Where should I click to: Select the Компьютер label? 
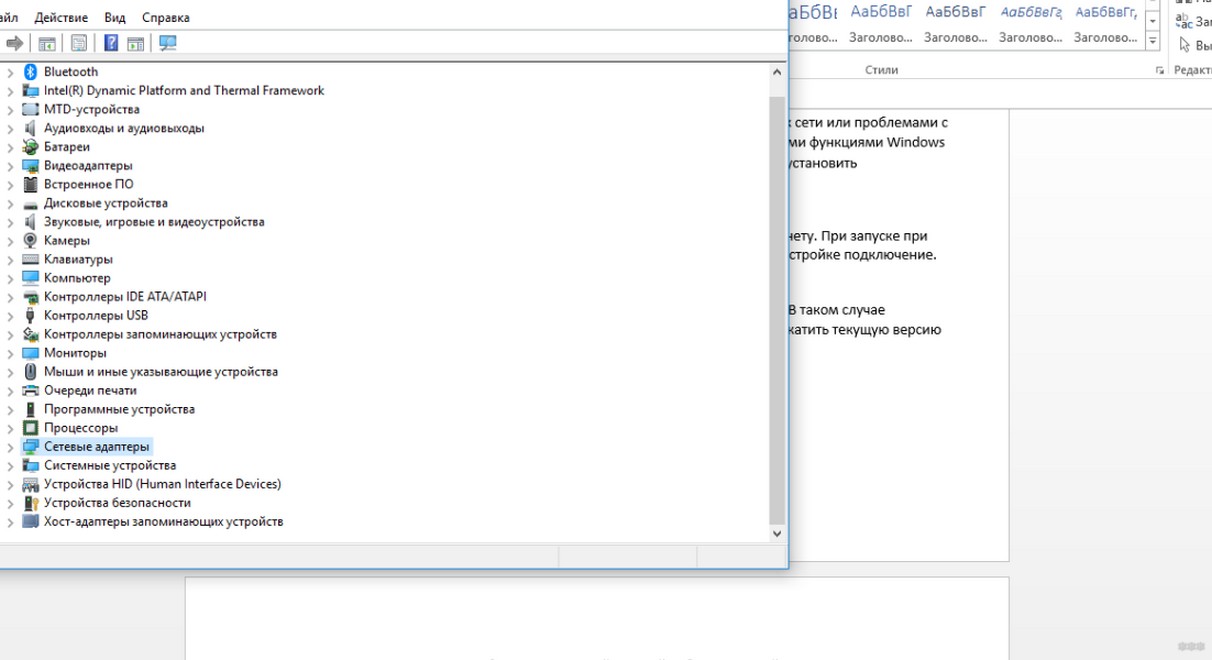[77, 278]
